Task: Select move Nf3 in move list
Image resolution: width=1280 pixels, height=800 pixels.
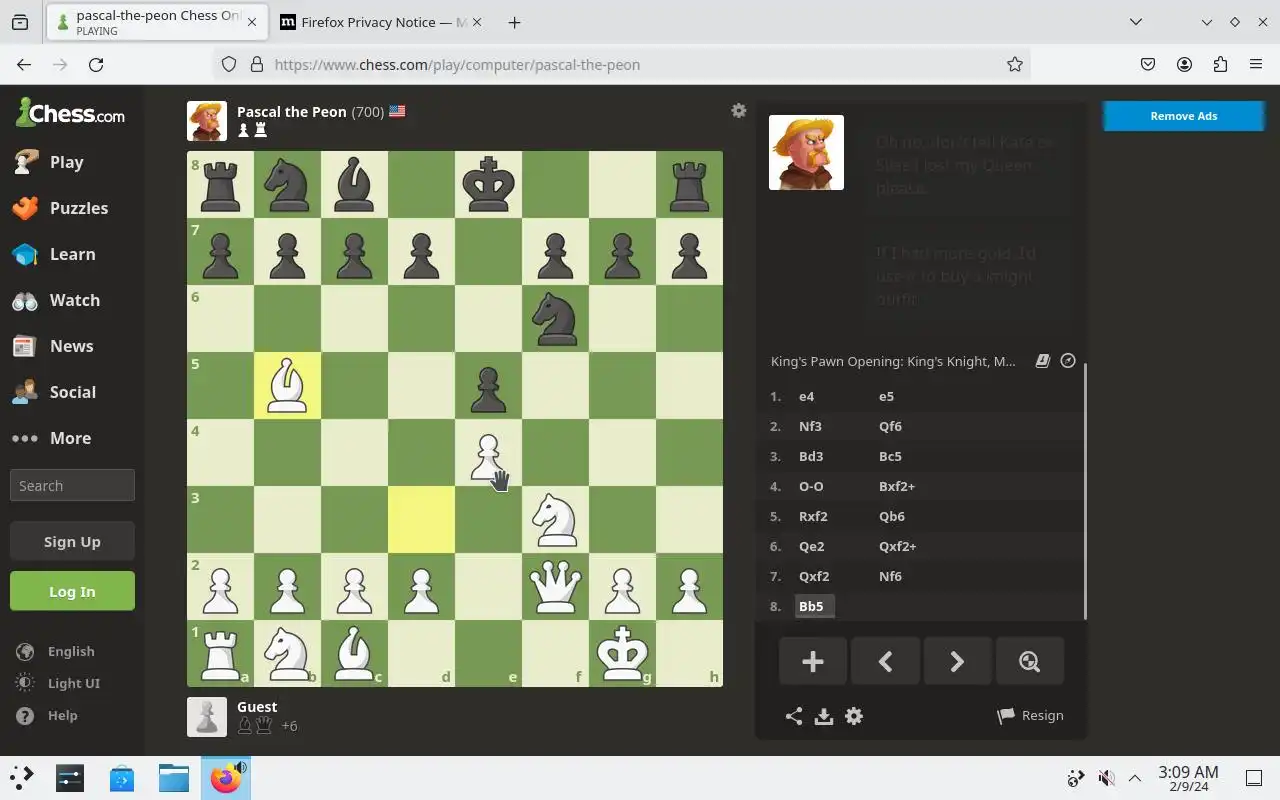Action: 810,426
